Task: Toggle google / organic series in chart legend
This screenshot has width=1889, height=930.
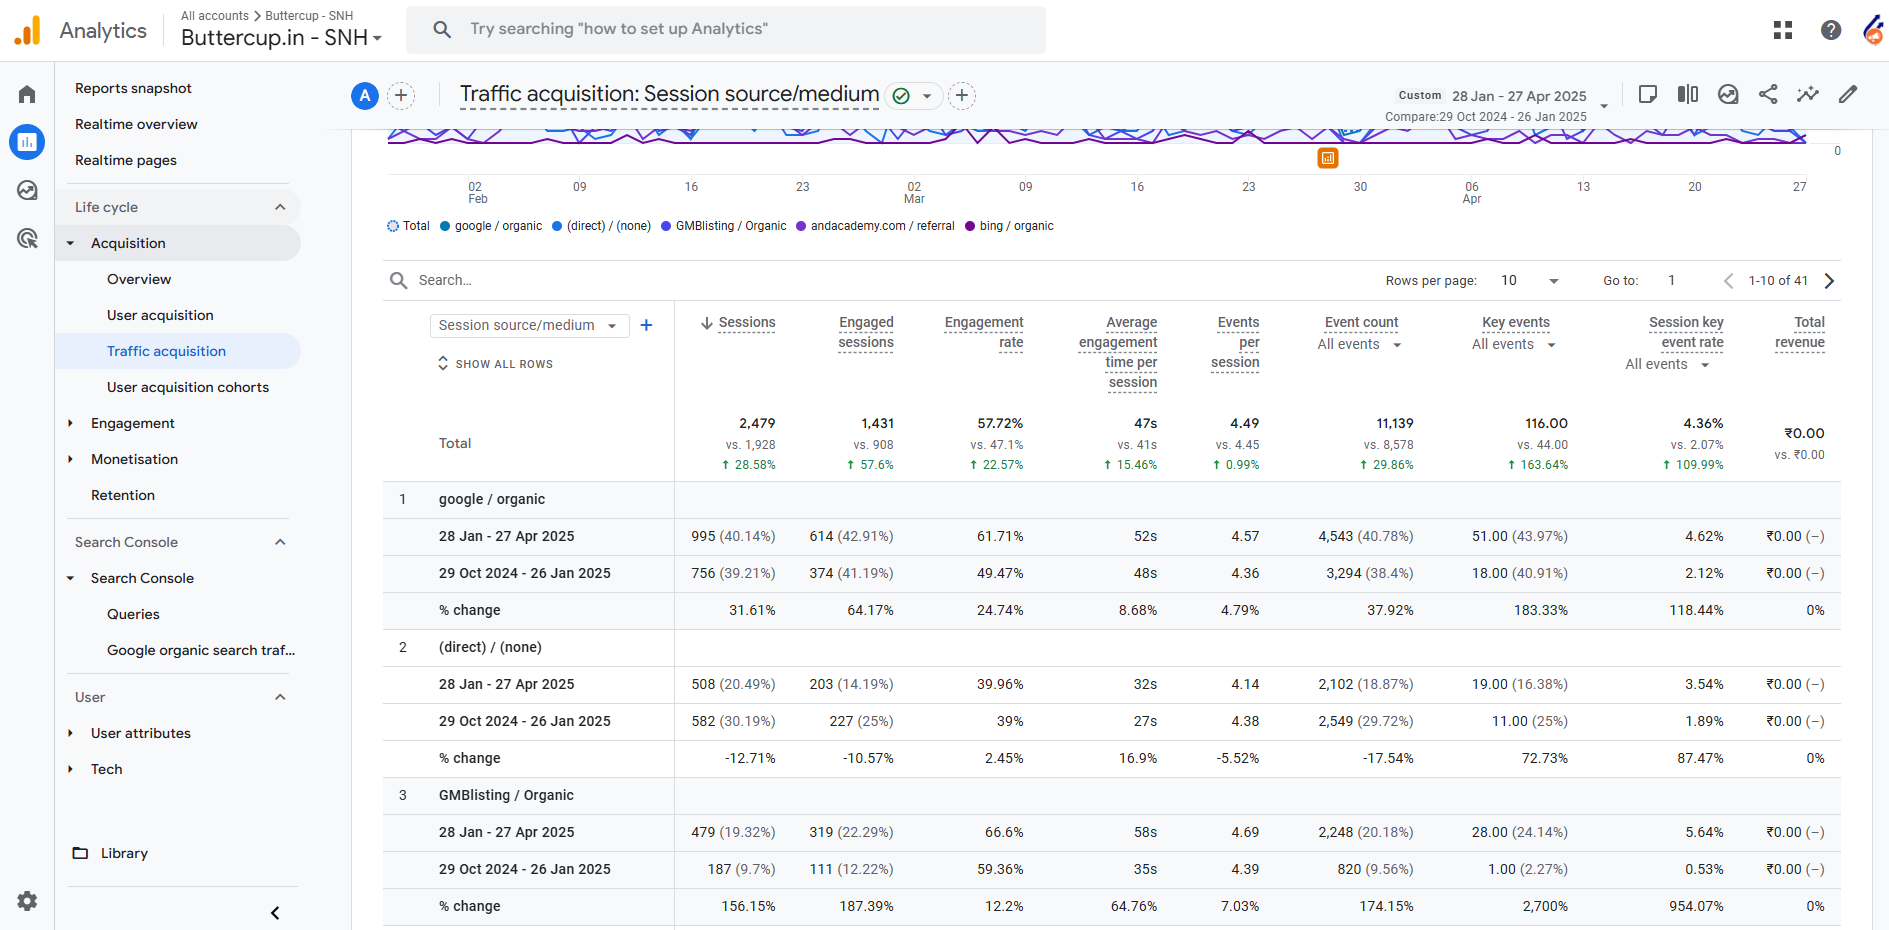Action: pos(491,226)
